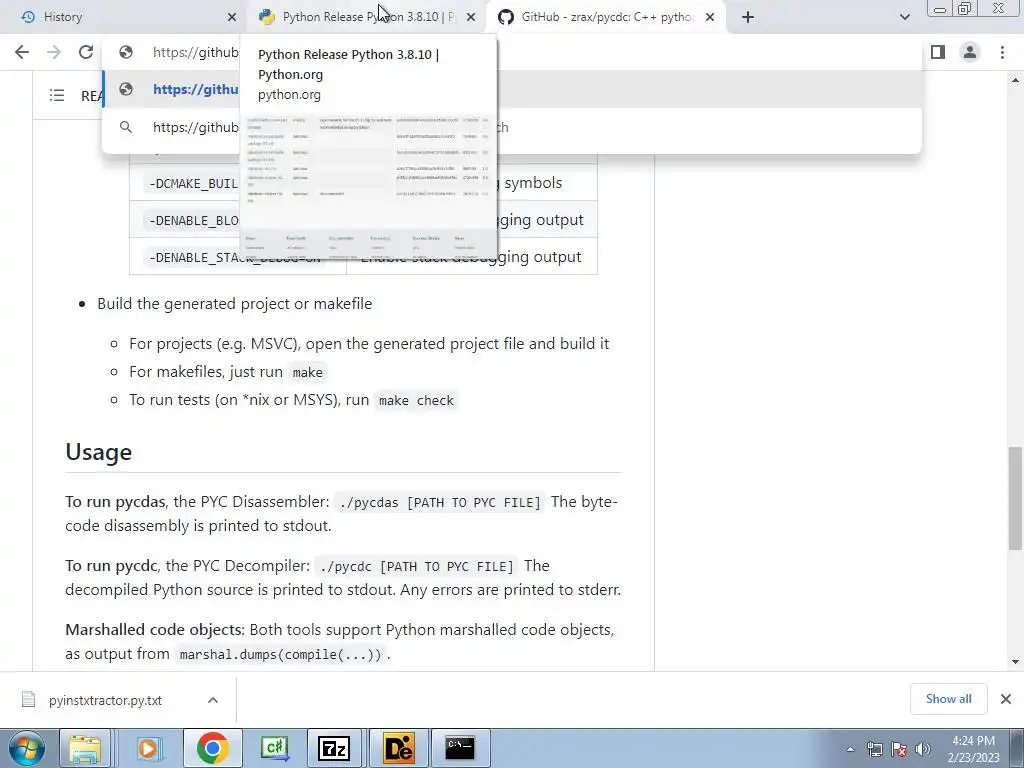
Task: Click the address bar URL text
Action: coord(195,52)
